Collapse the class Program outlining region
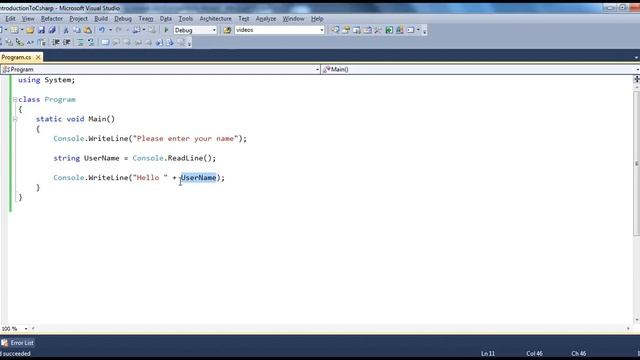640x360 pixels. (15, 99)
